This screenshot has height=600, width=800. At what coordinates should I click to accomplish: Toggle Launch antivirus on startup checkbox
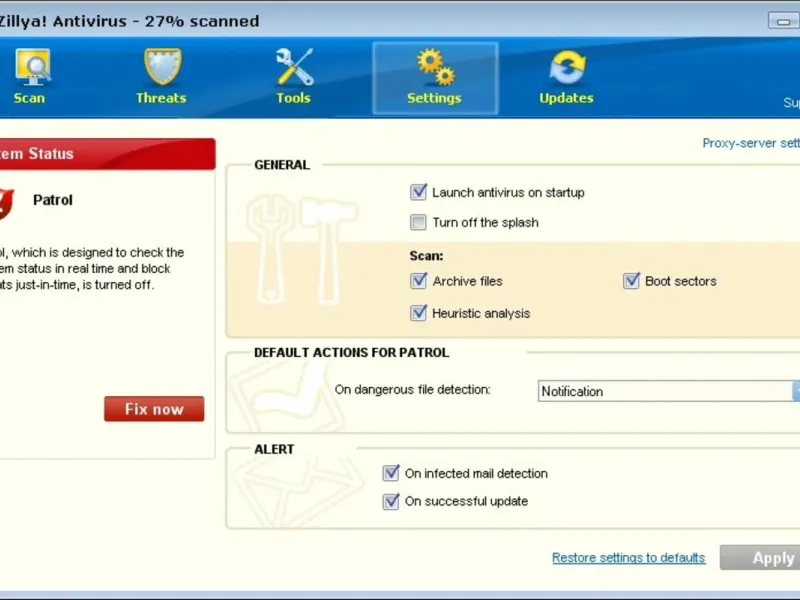(418, 192)
